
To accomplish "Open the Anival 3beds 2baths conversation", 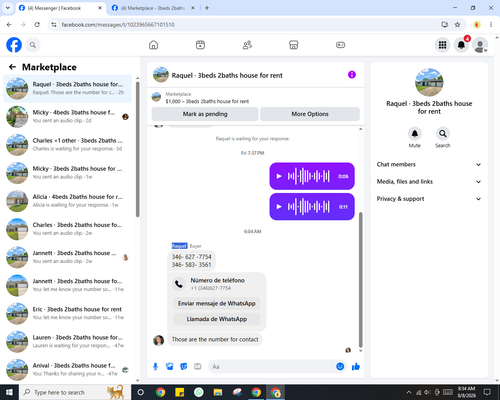I will tap(67, 369).
